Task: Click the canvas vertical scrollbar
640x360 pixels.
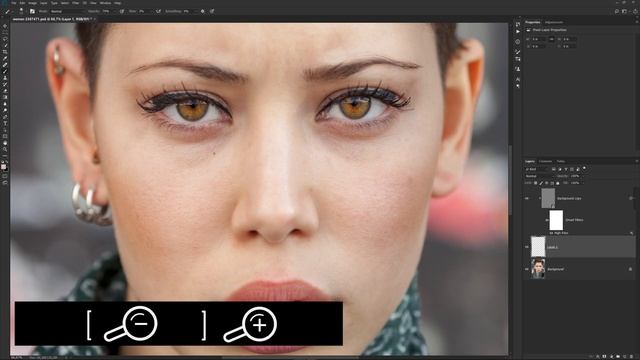Action: pos(510,180)
